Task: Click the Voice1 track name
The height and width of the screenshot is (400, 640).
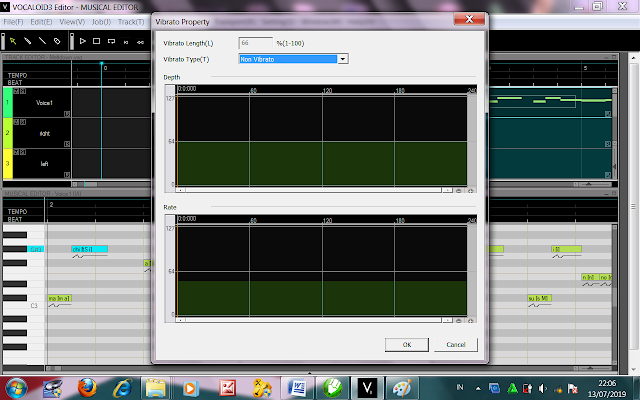Action: tap(44, 103)
